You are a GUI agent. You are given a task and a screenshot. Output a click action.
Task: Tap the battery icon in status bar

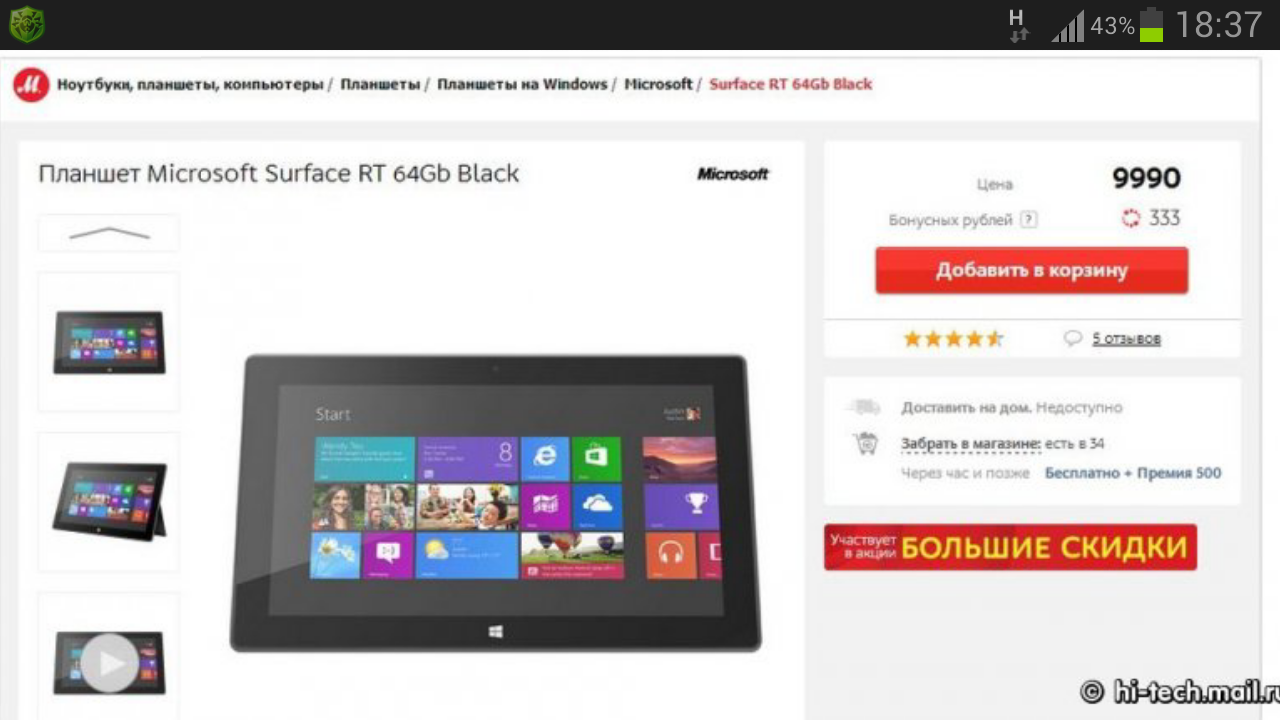[1152, 25]
